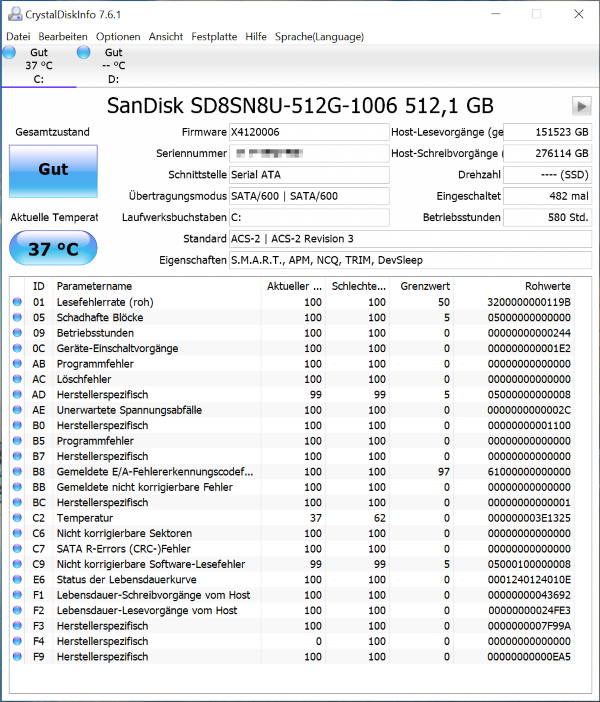Click the Host-Schreibvorgänge value 276114 GB
This screenshot has height=702, width=600.
tap(548, 154)
